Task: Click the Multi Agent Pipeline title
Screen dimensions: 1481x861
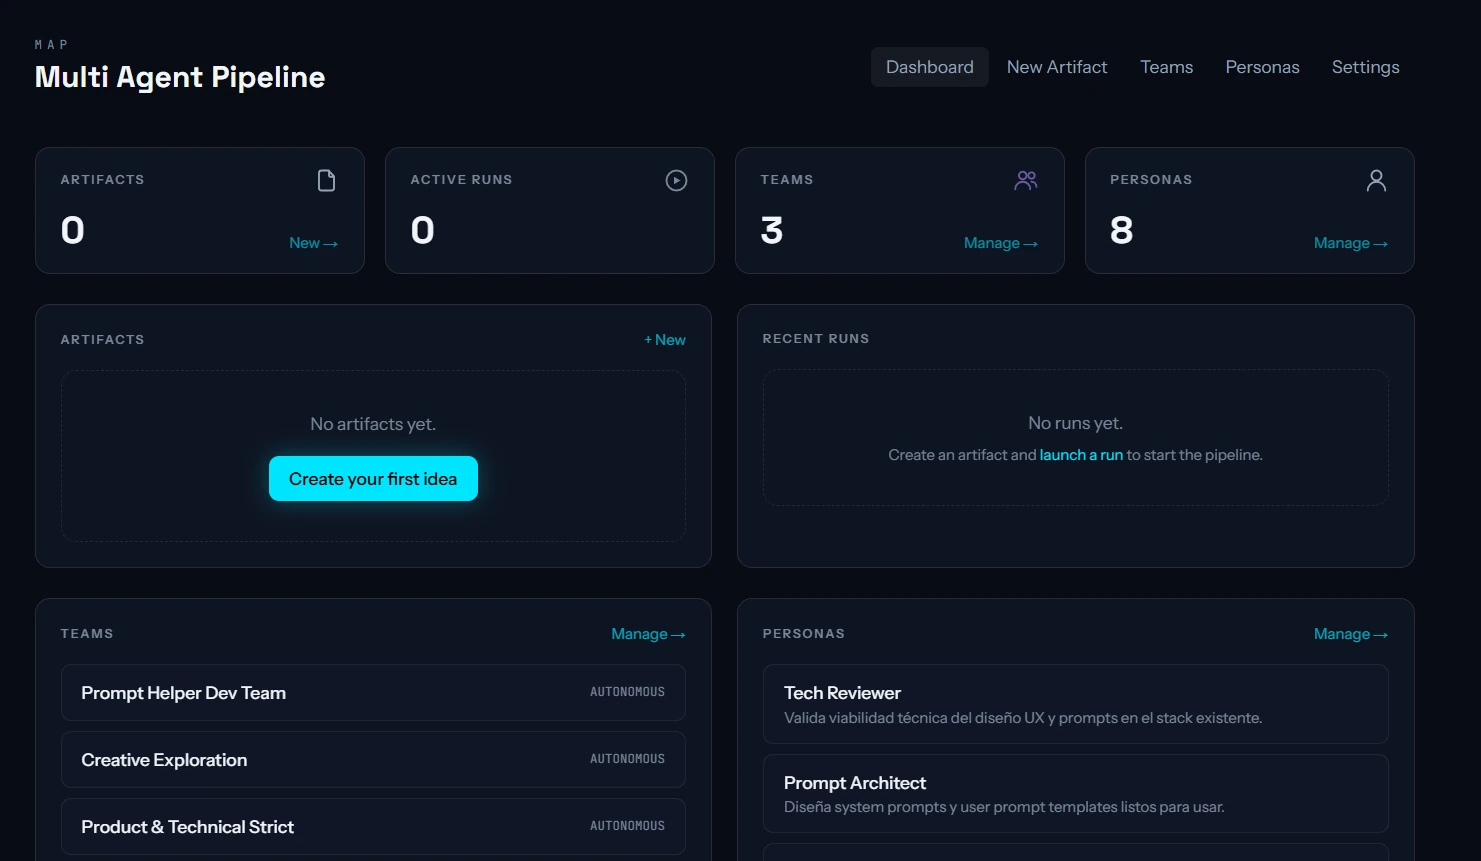Action: [180, 77]
